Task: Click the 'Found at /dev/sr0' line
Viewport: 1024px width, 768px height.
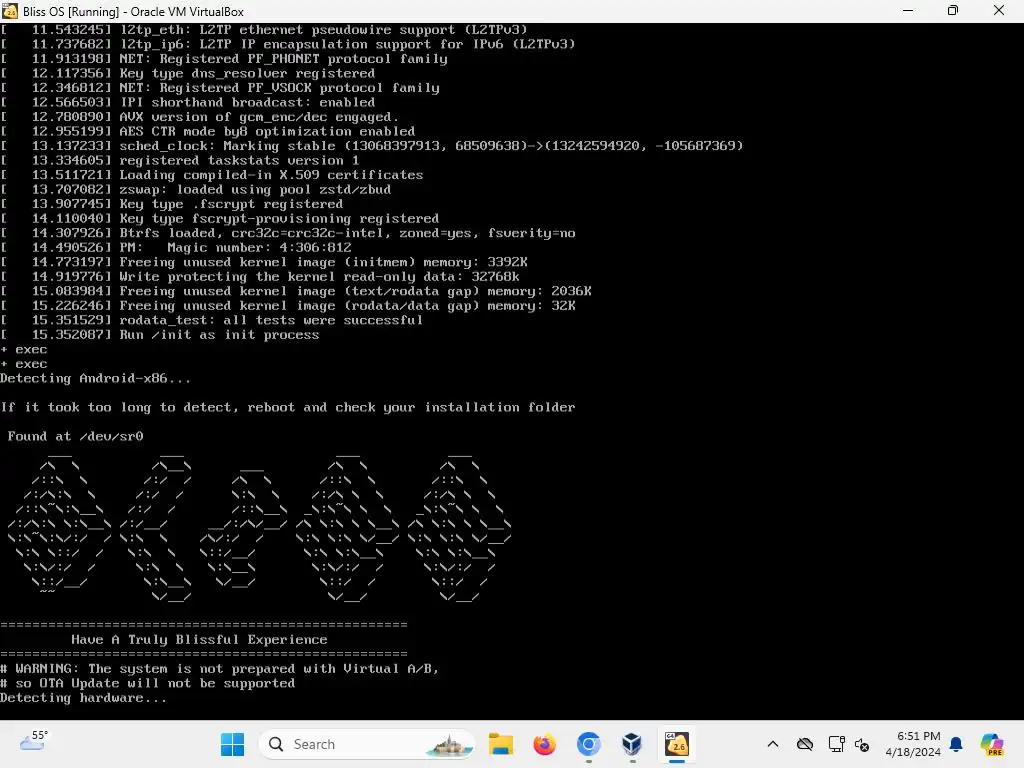Action: click(75, 436)
